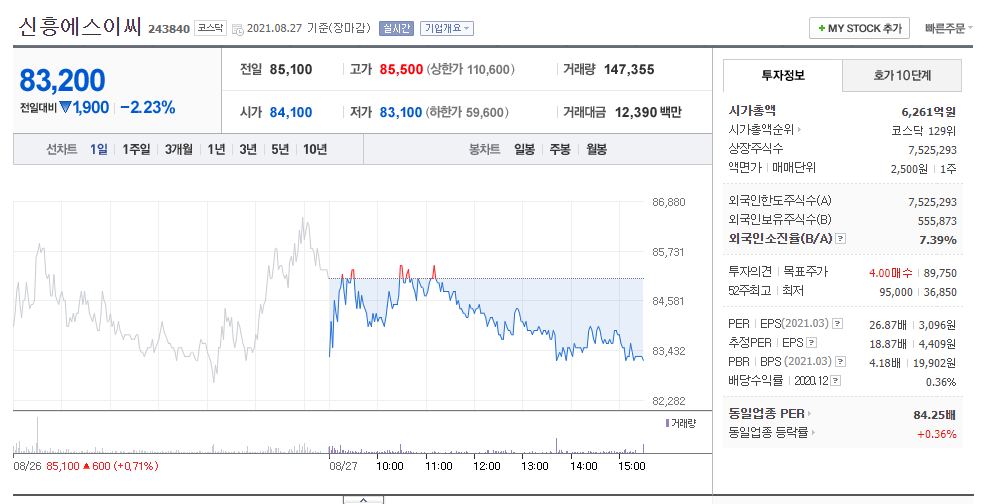The height and width of the screenshot is (504, 1005).
Task: Select the 3개월 line chart period
Action: pyautogui.click(x=179, y=149)
